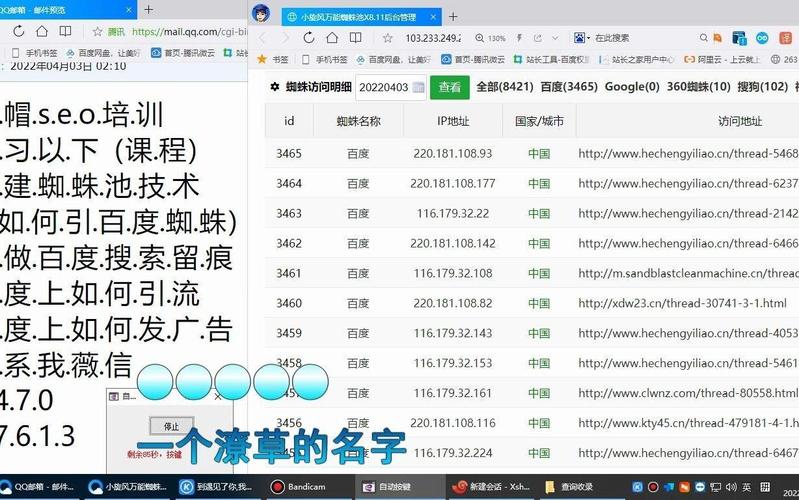Open 首页-腾讯微云 bookmark in QQ Mail window

183,53
